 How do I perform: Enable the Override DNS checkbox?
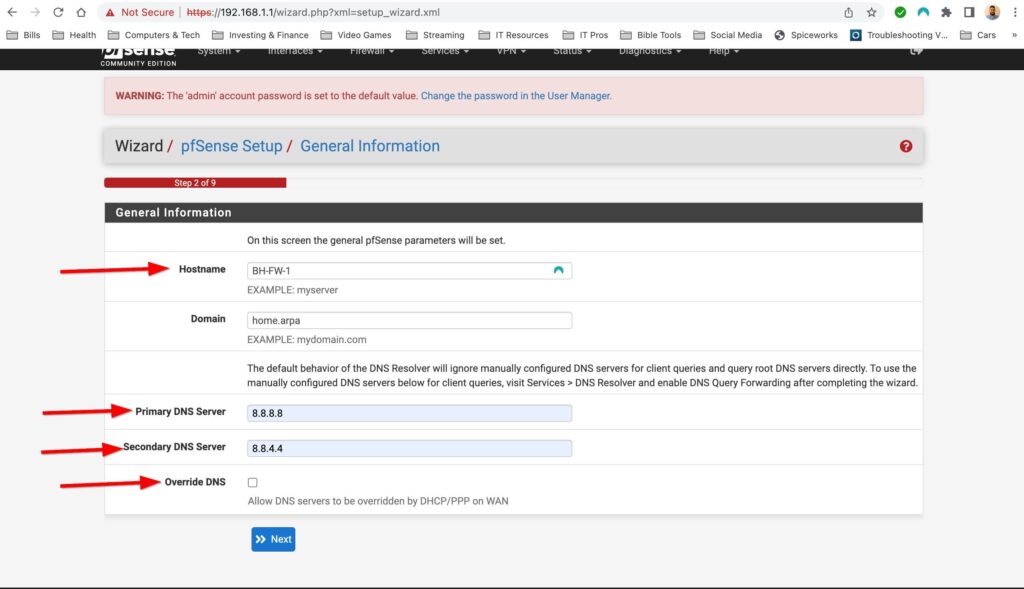[253, 483]
